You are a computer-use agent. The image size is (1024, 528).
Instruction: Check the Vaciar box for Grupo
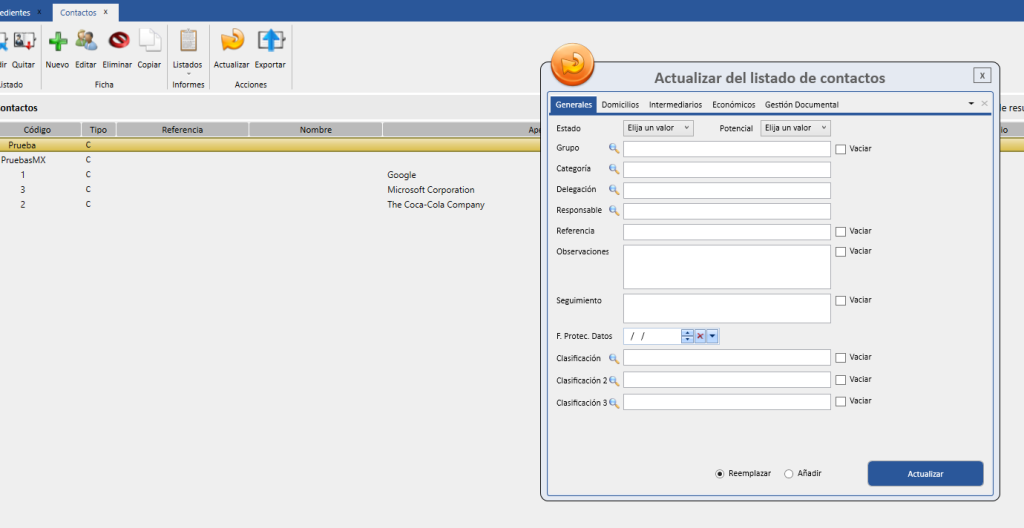(841, 149)
